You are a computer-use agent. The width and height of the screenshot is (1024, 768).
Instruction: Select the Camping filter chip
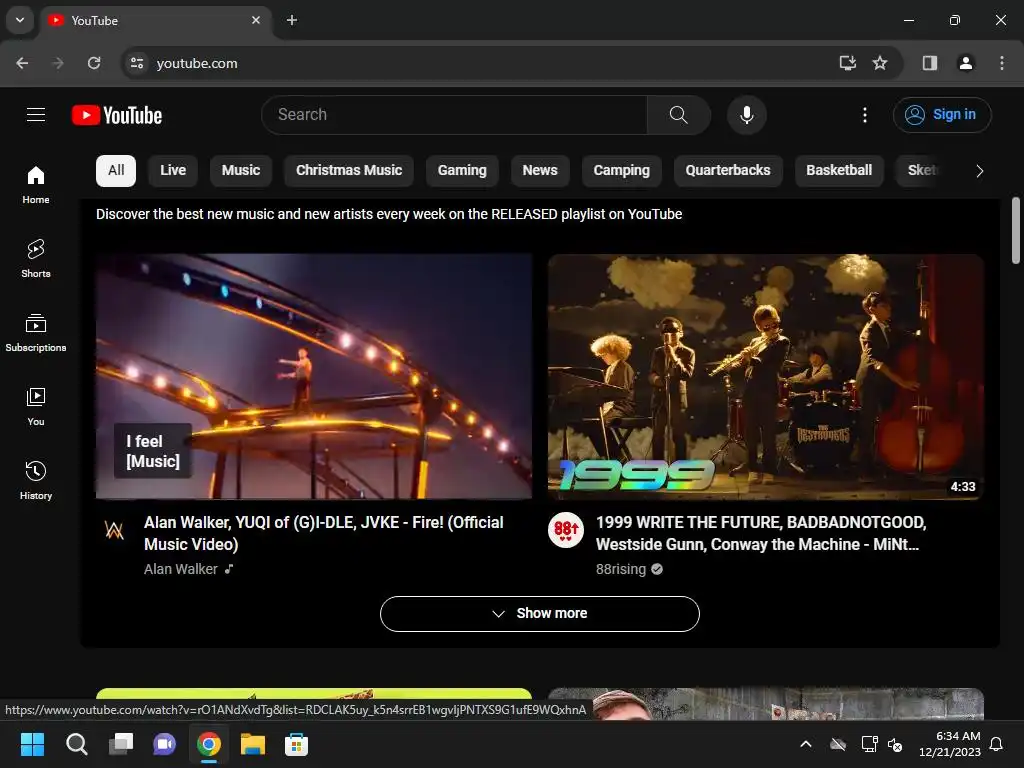point(622,170)
